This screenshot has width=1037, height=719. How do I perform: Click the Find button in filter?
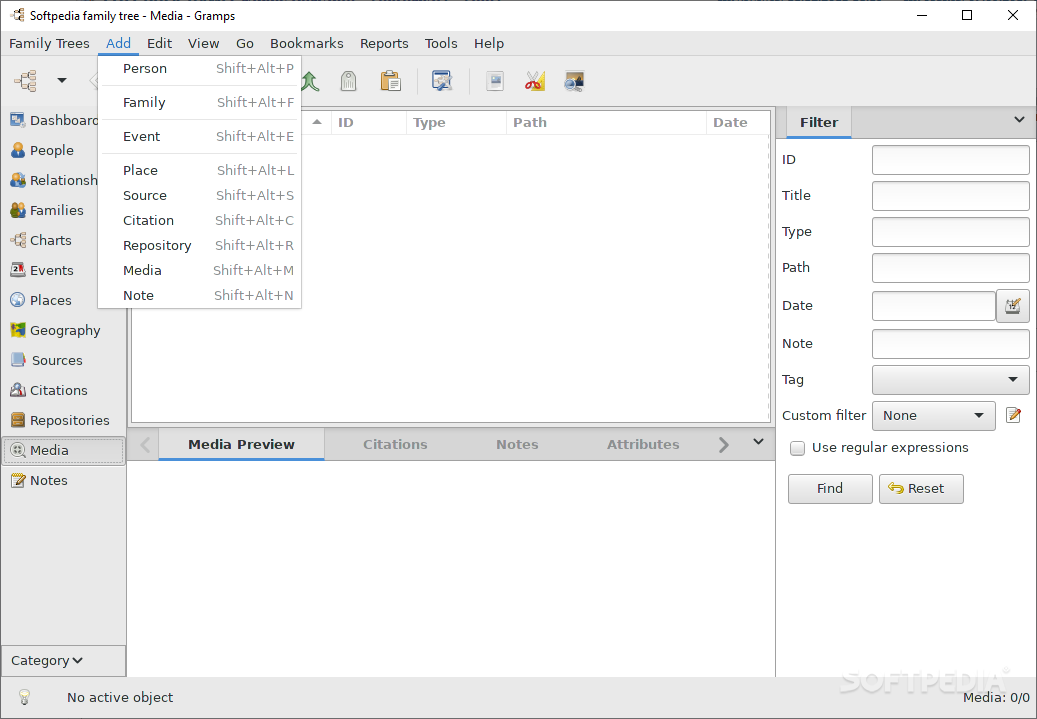point(830,489)
